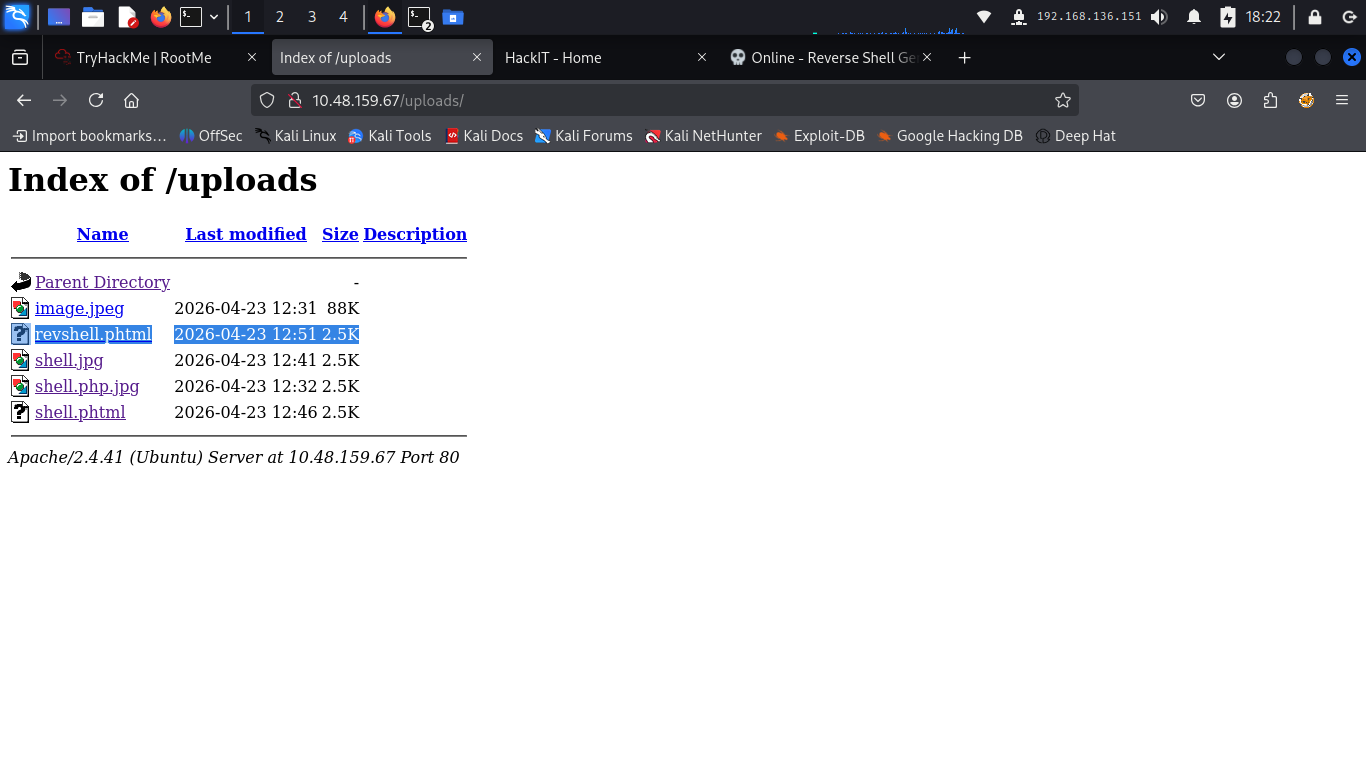The image size is (1366, 768).
Task: Switch to workspace 2
Action: (279, 17)
